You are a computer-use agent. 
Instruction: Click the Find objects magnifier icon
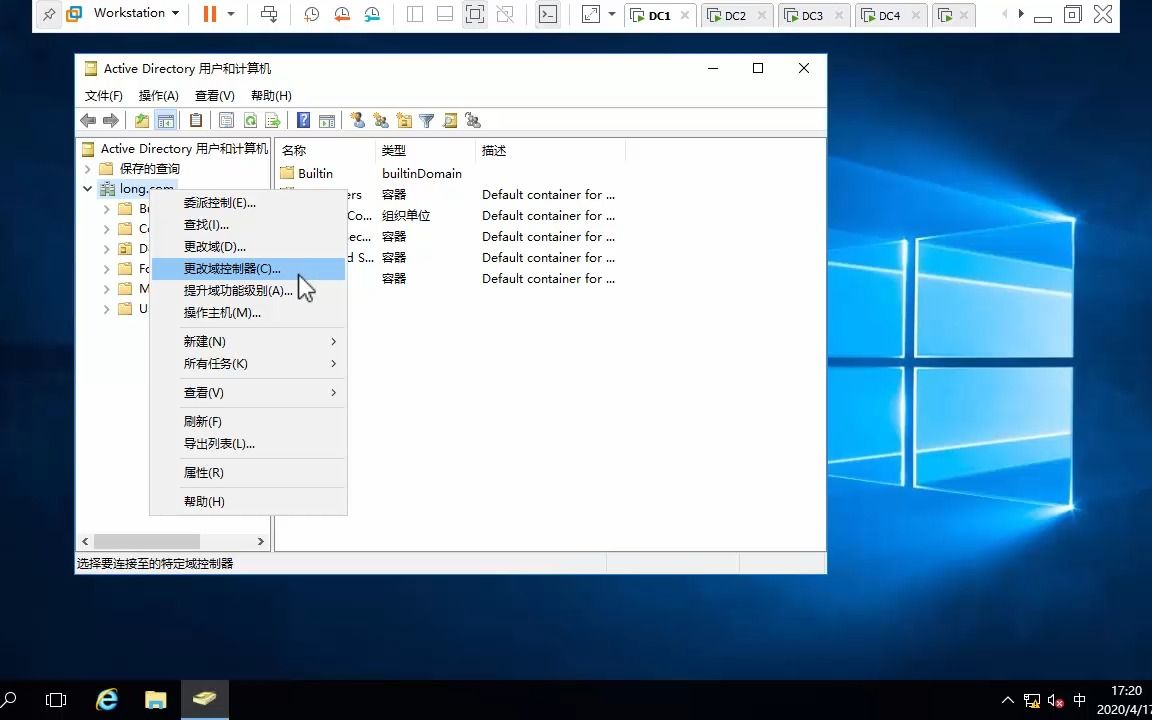point(450,120)
